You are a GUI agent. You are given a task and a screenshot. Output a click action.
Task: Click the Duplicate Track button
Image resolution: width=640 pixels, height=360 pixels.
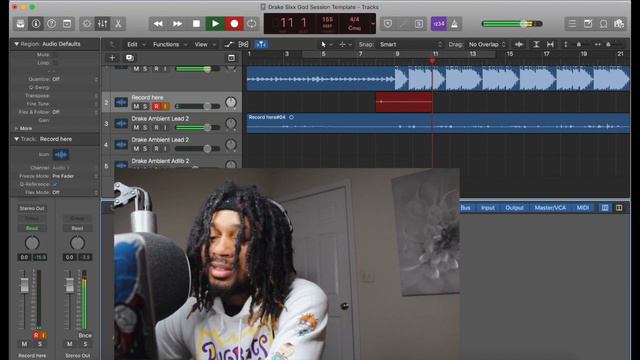click(130, 58)
